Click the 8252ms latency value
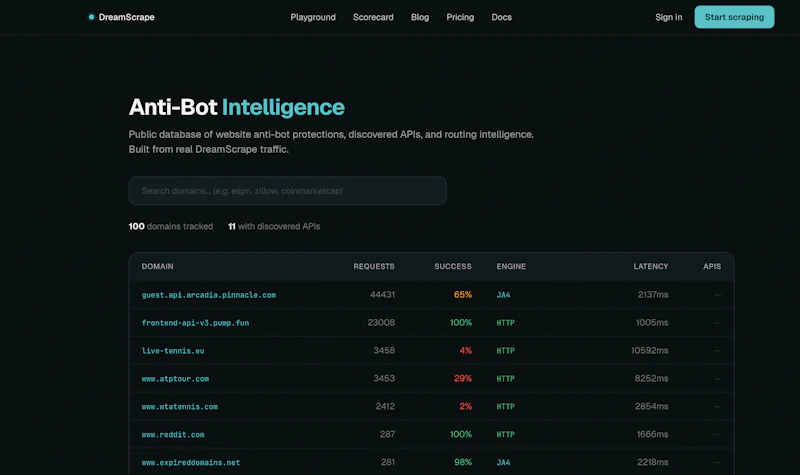The image size is (800, 475). pos(652,378)
